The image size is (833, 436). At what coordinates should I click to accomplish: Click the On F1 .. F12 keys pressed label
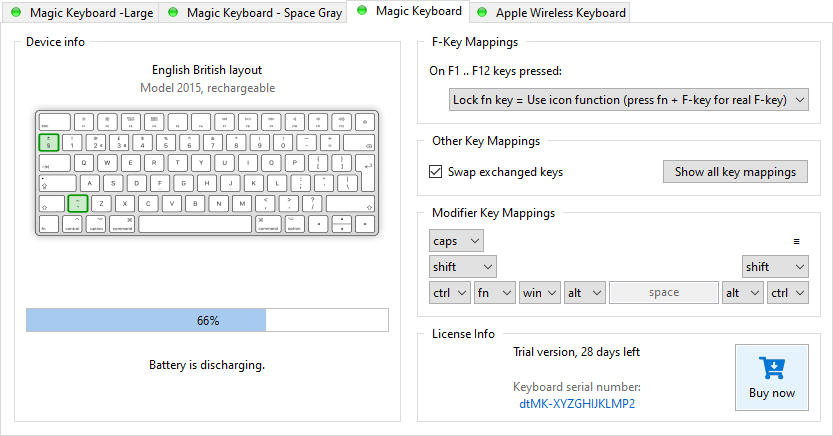tap(496, 71)
